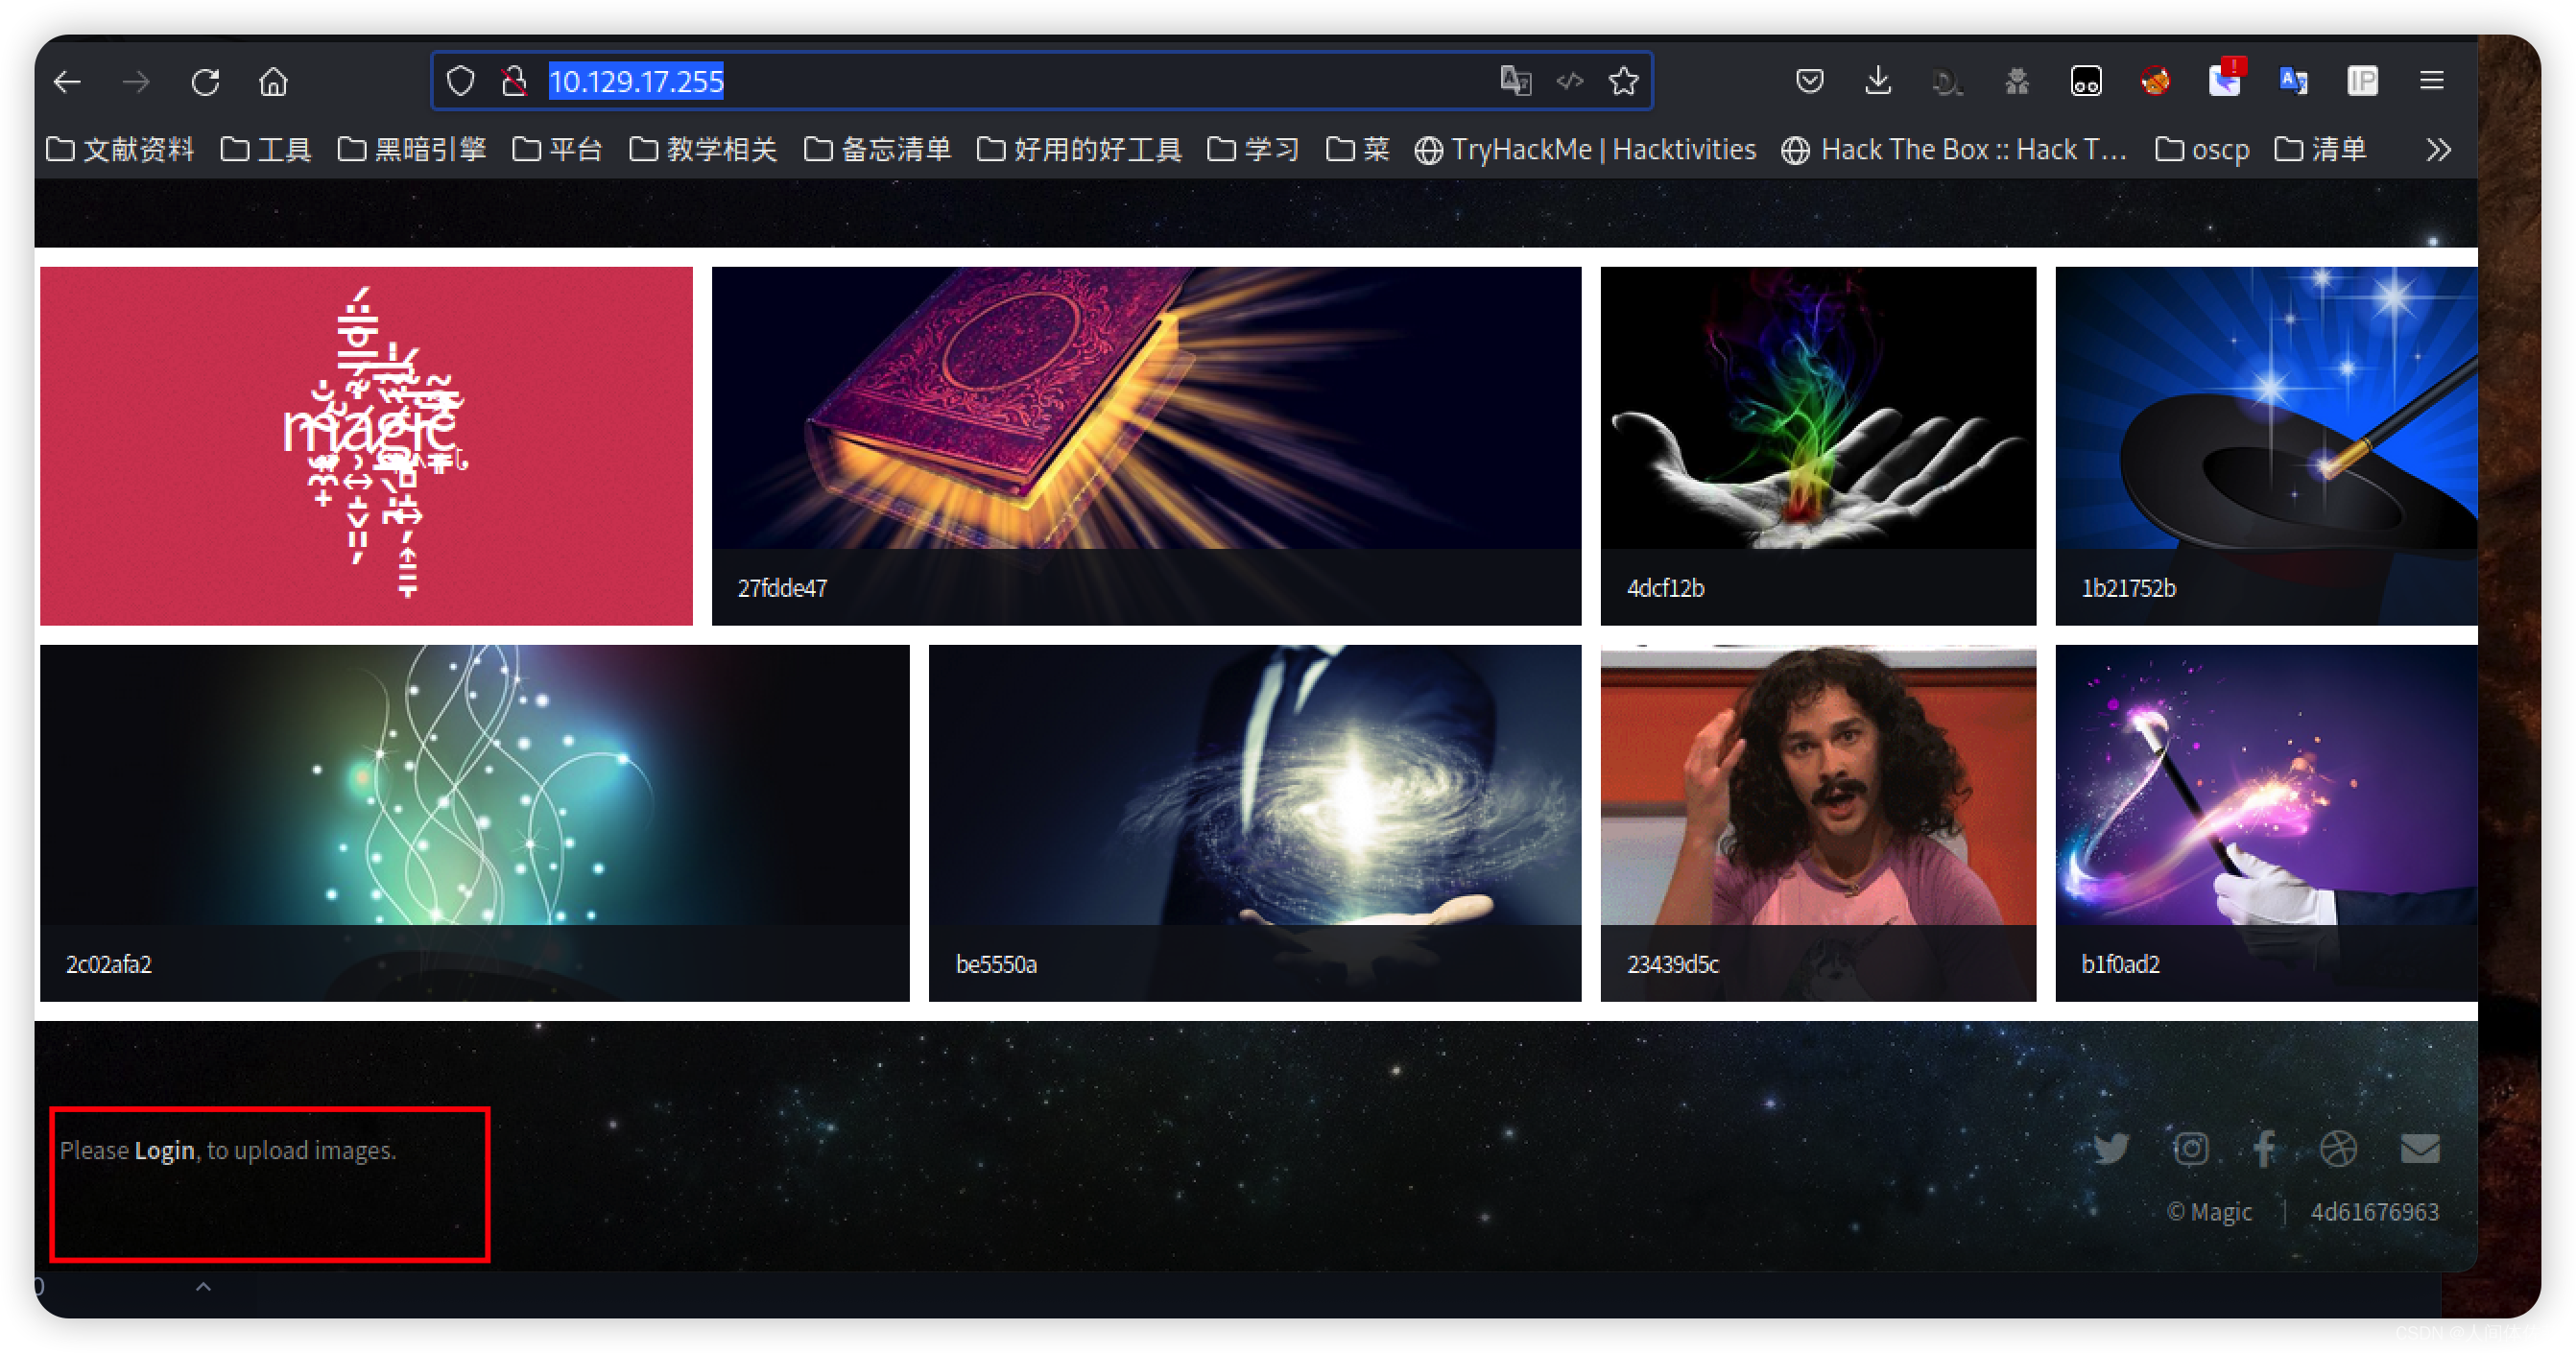Open the downloads panel
This screenshot has height=1353, width=2576.
[x=1878, y=80]
